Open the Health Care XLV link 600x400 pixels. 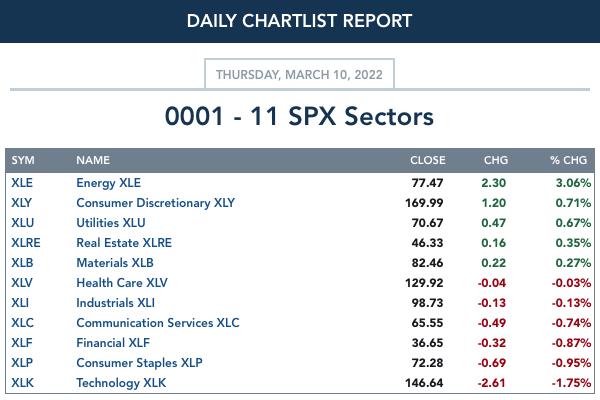(122, 283)
